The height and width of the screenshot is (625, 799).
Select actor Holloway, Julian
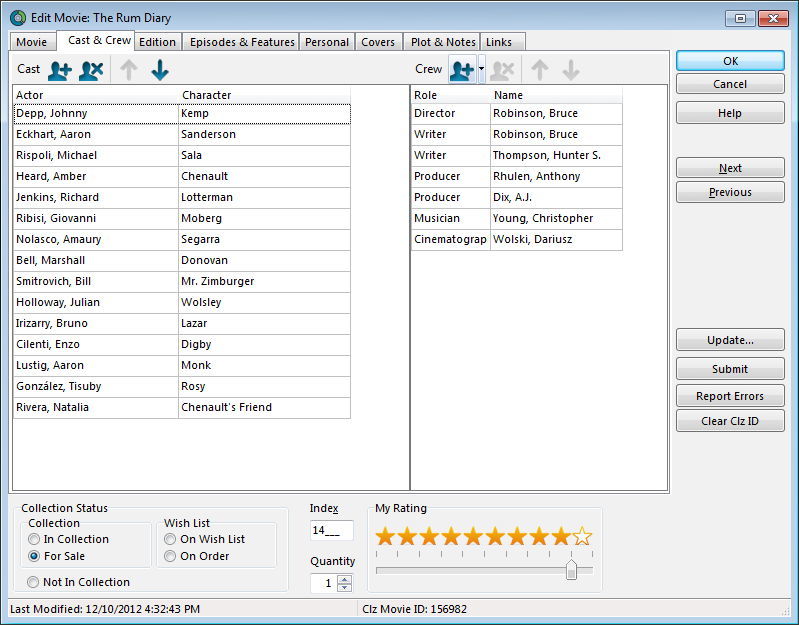coord(96,302)
